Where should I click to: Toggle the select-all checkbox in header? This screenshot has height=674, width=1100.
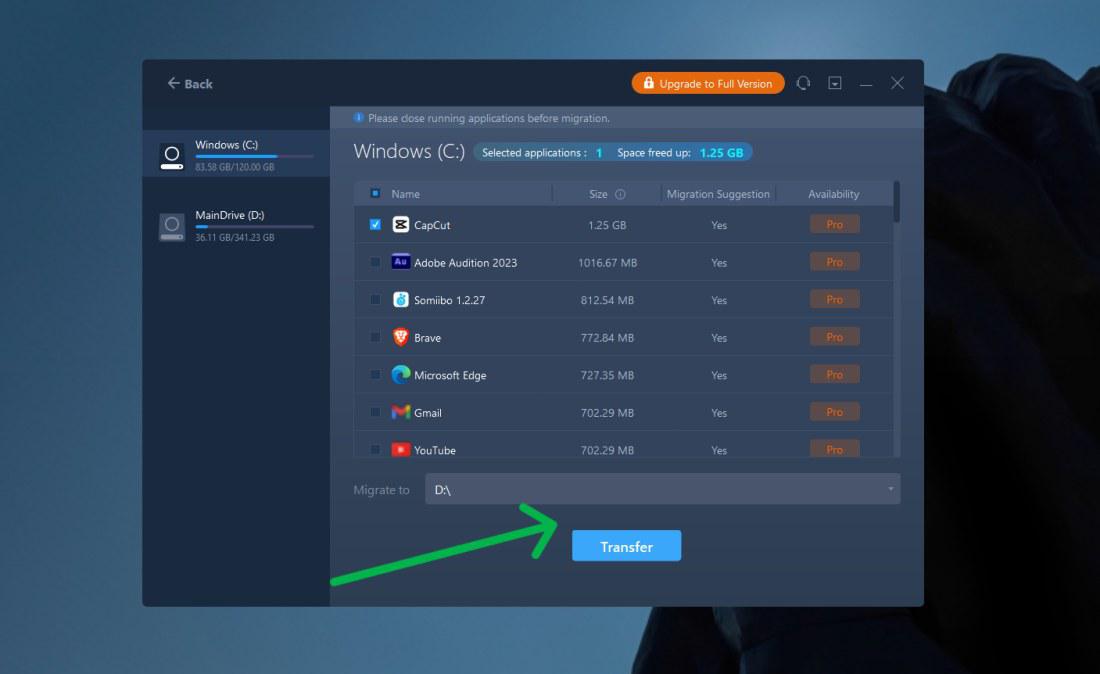point(375,193)
